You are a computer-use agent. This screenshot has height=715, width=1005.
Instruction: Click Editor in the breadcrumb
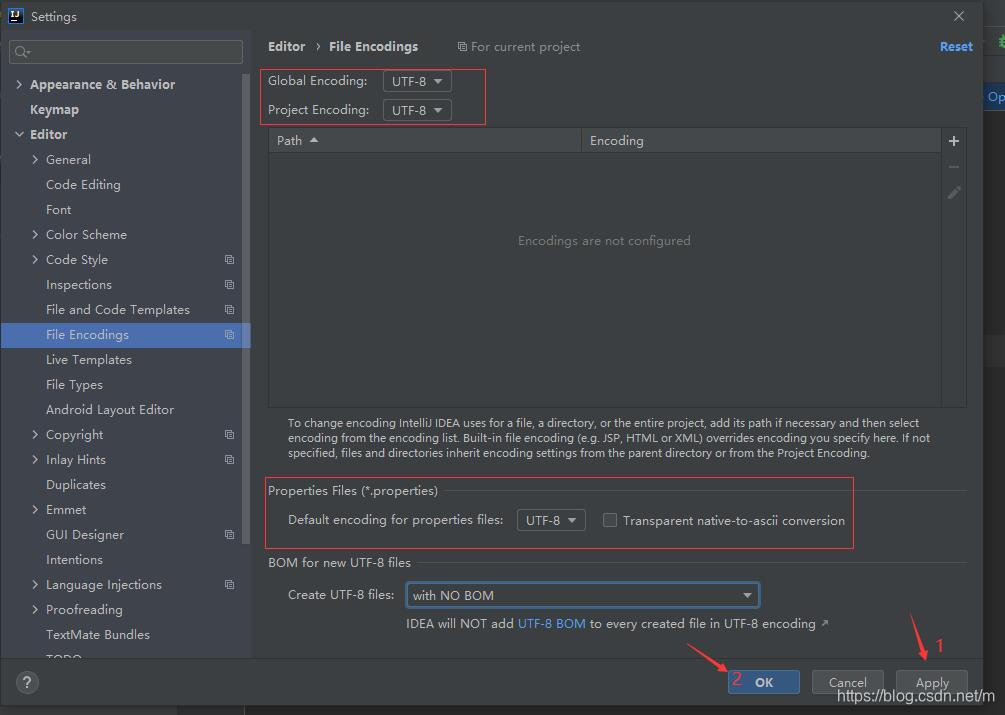(x=287, y=46)
